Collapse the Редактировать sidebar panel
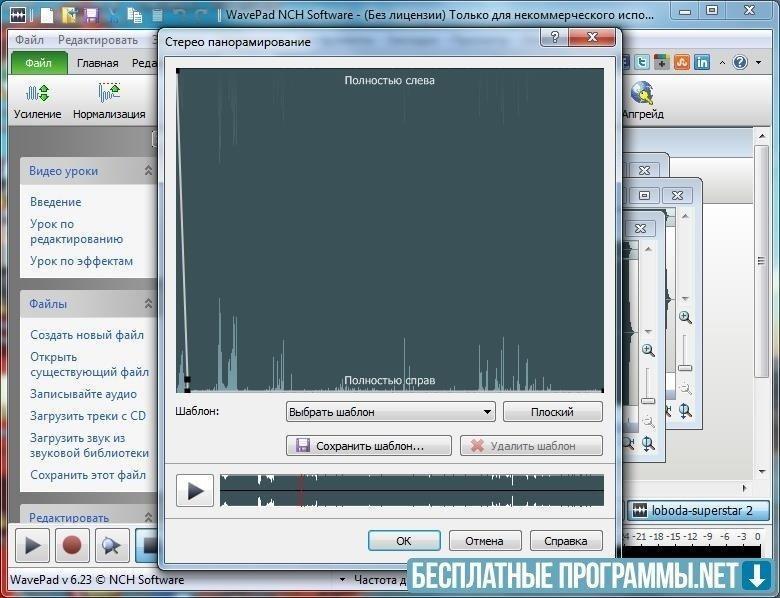This screenshot has height=598, width=780. click(x=148, y=517)
